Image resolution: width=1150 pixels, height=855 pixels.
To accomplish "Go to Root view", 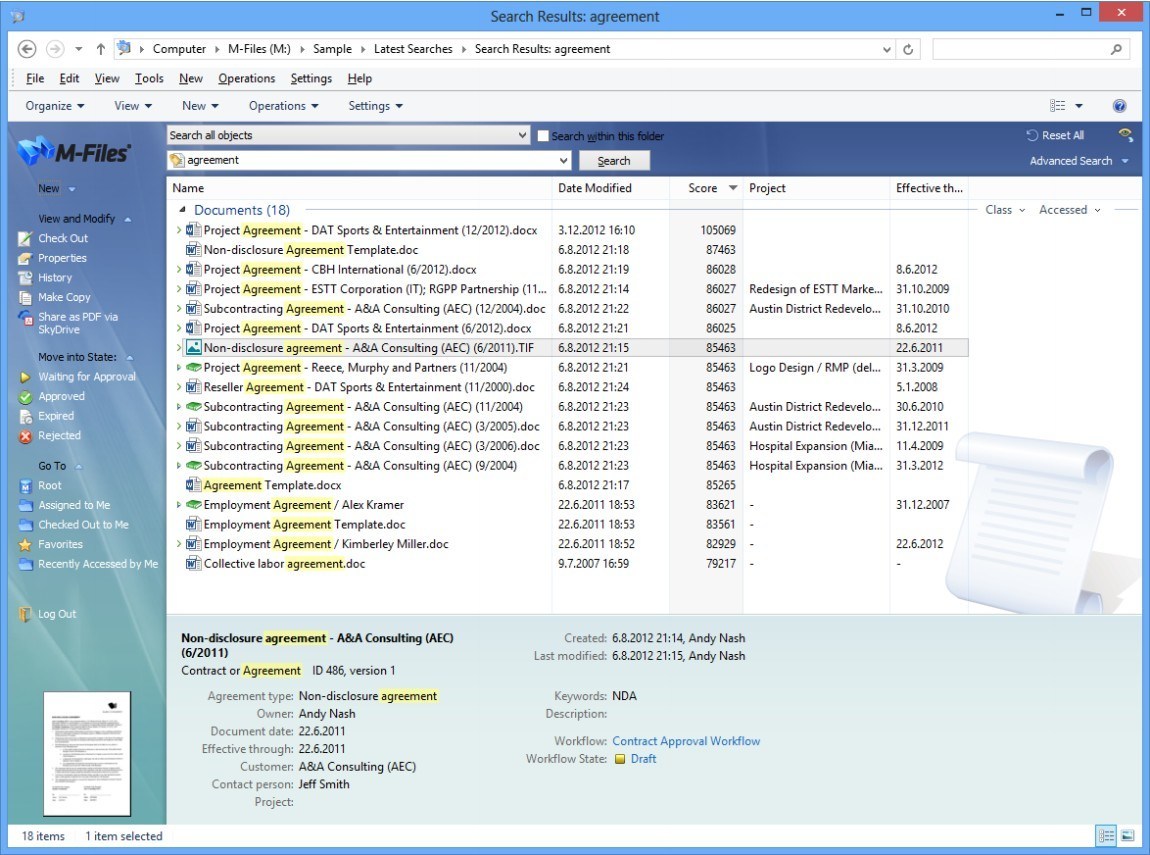I will (x=50, y=485).
